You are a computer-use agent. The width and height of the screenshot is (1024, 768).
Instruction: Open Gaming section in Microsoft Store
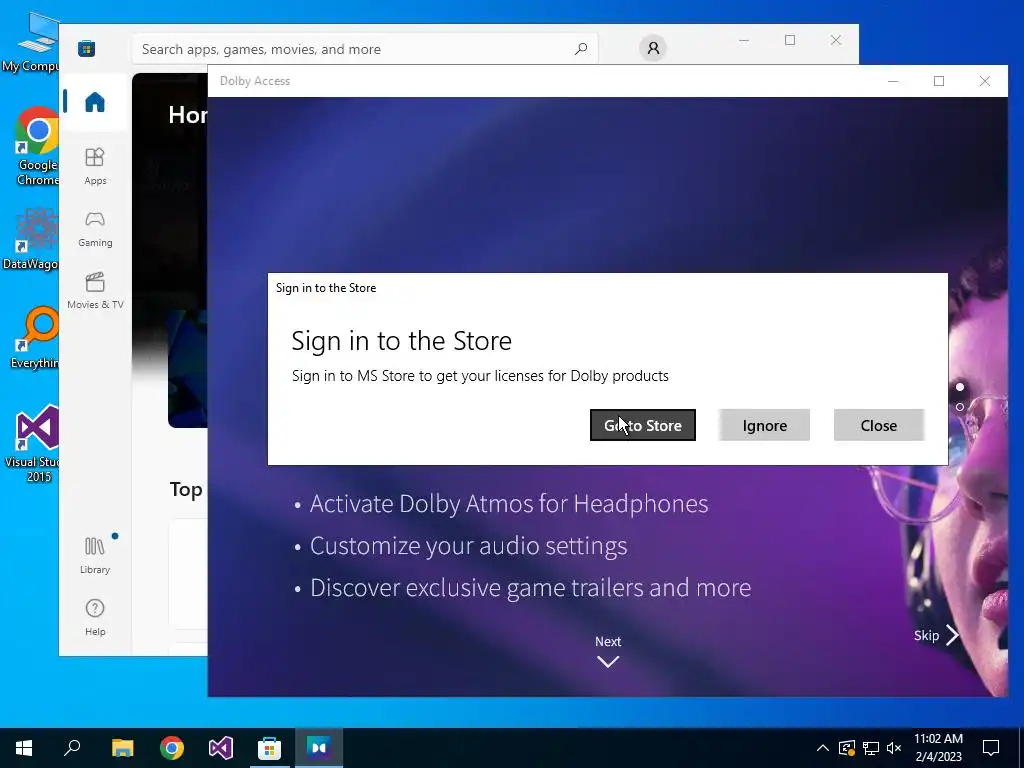(x=95, y=229)
